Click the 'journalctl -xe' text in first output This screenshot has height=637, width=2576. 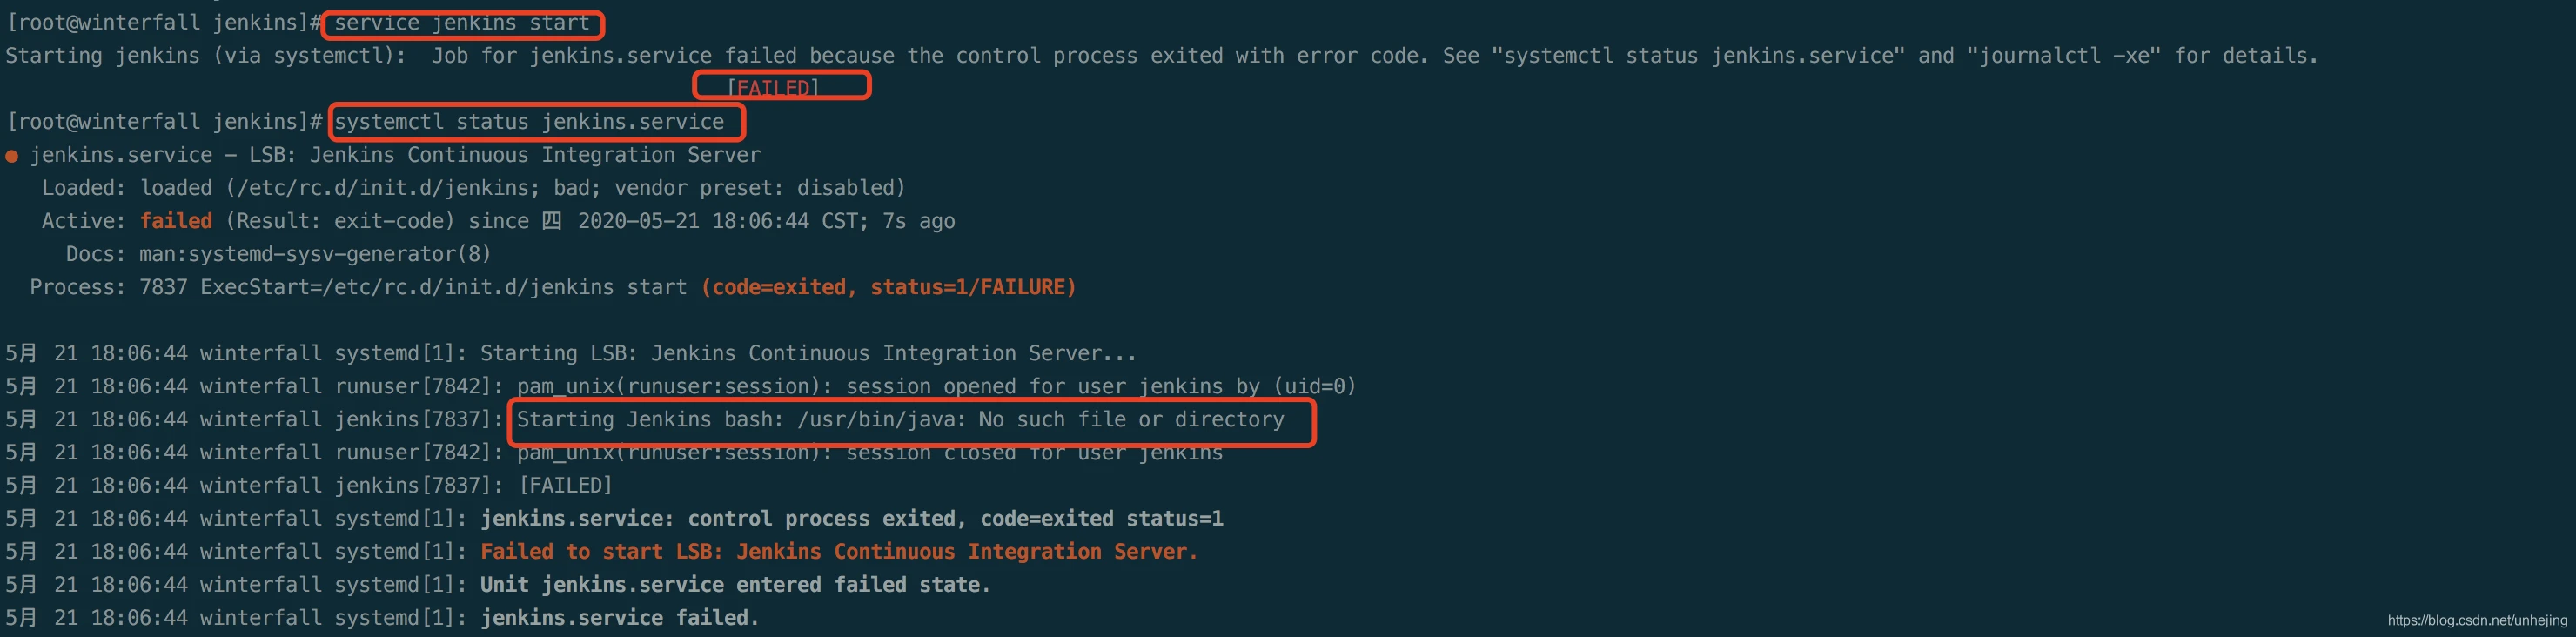(2068, 56)
